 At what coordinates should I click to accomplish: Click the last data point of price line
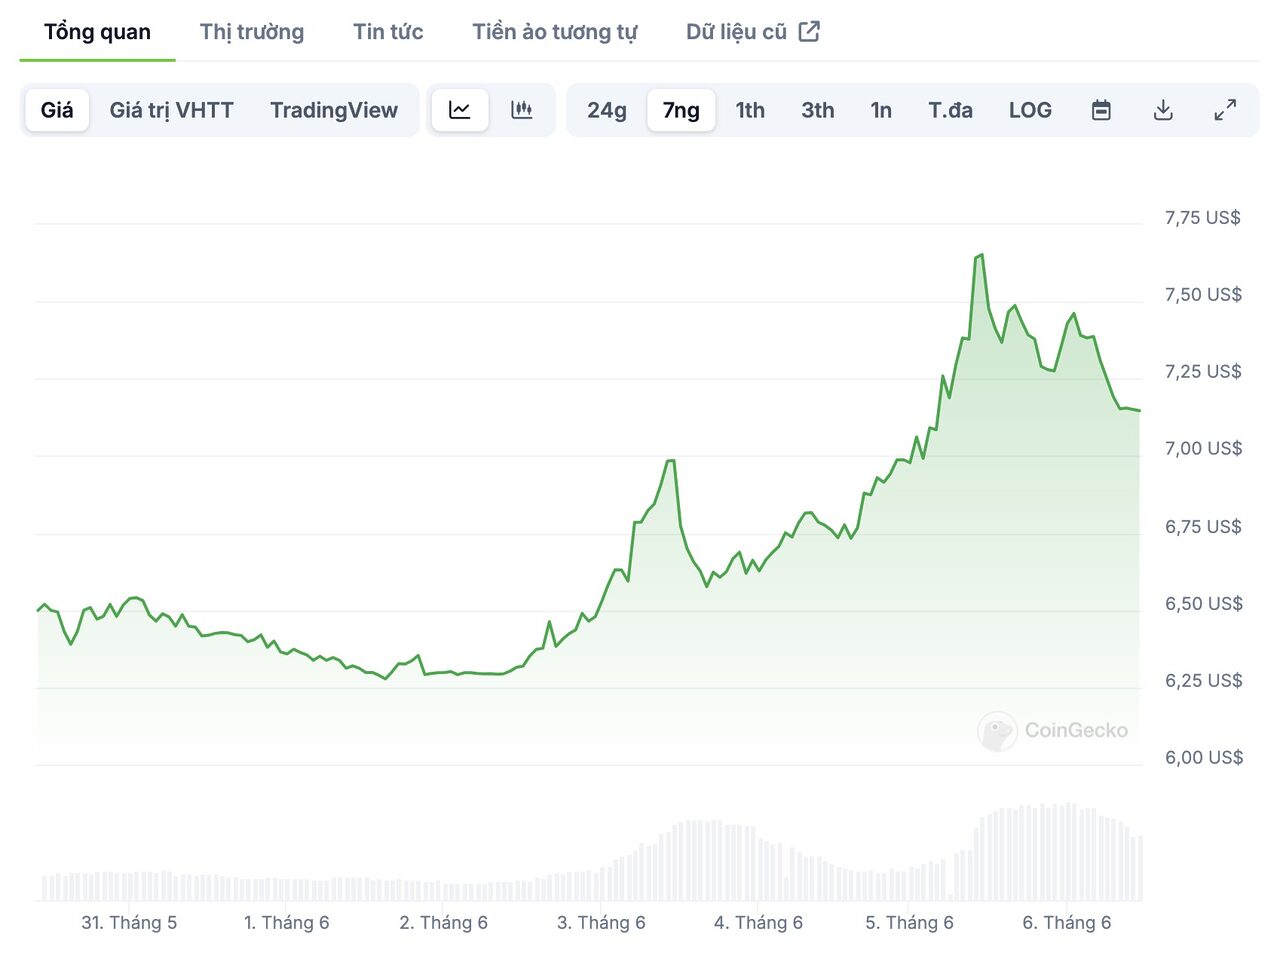1139,411
